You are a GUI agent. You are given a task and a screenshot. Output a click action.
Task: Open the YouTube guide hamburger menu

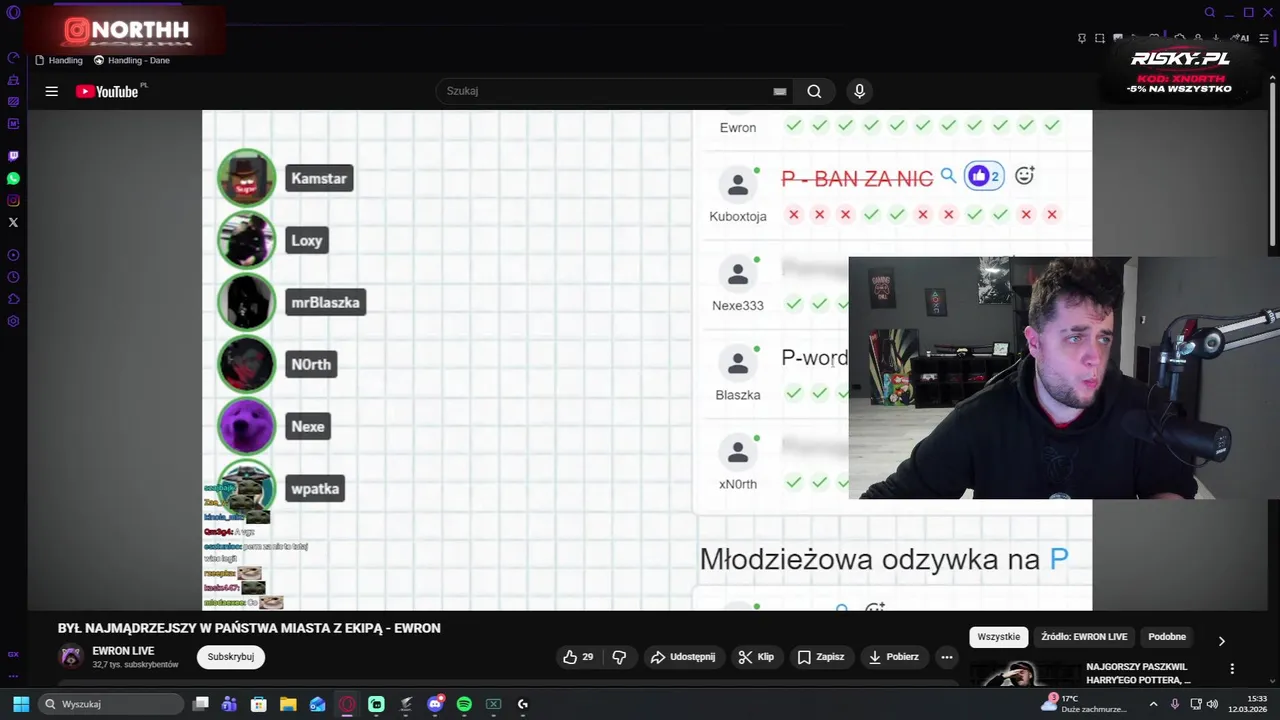[x=51, y=91]
